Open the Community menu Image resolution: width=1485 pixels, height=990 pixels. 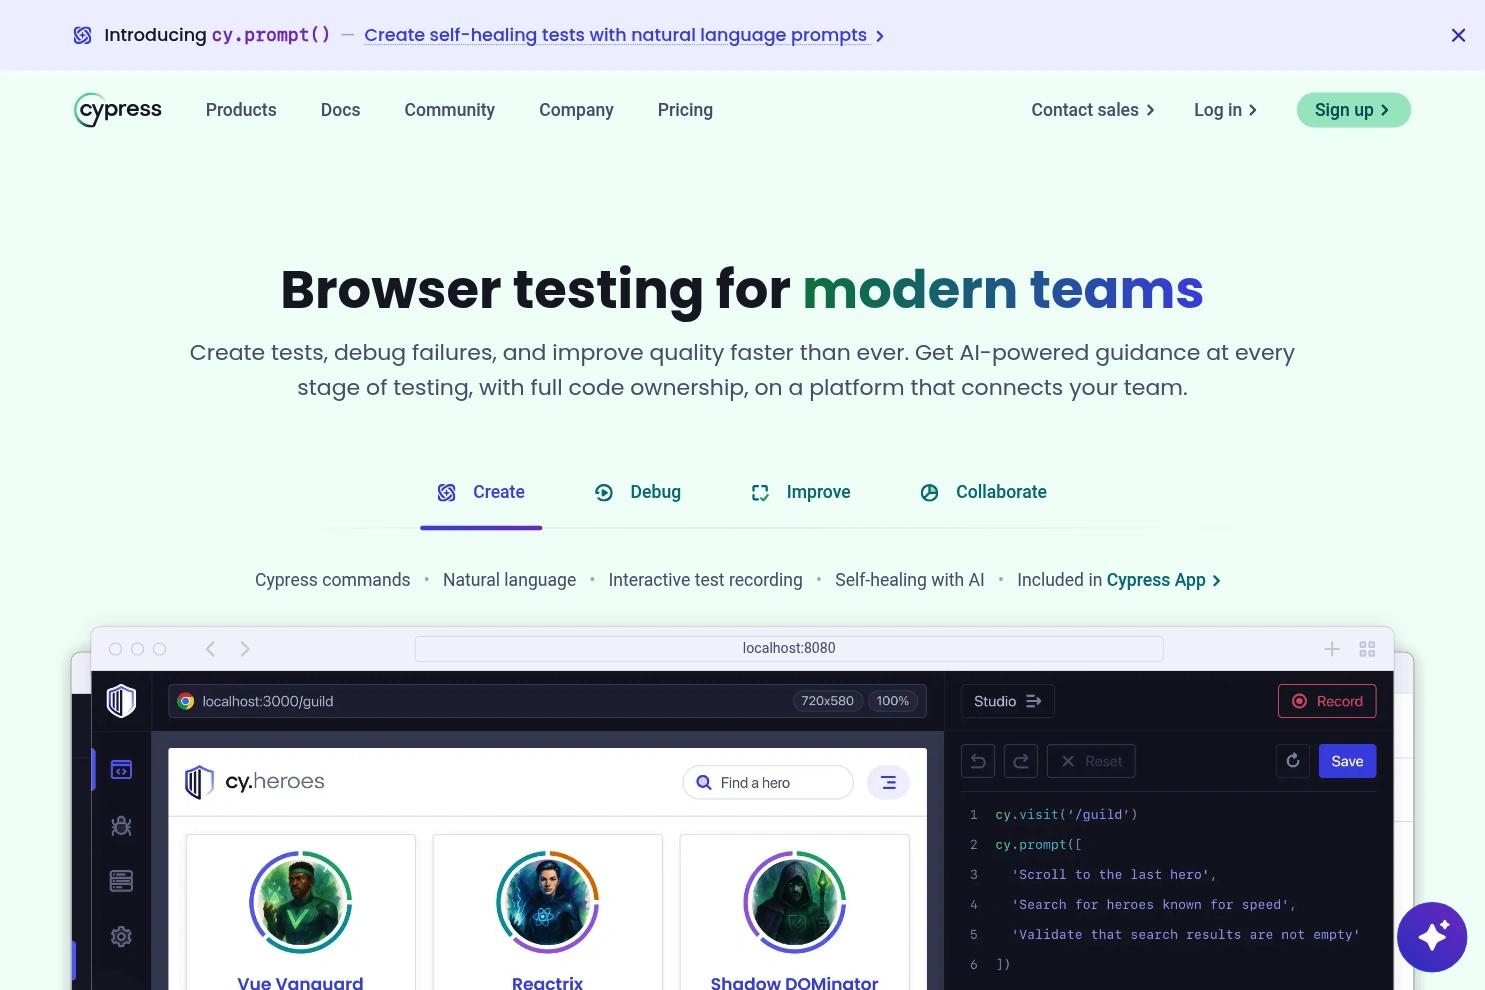coord(449,110)
